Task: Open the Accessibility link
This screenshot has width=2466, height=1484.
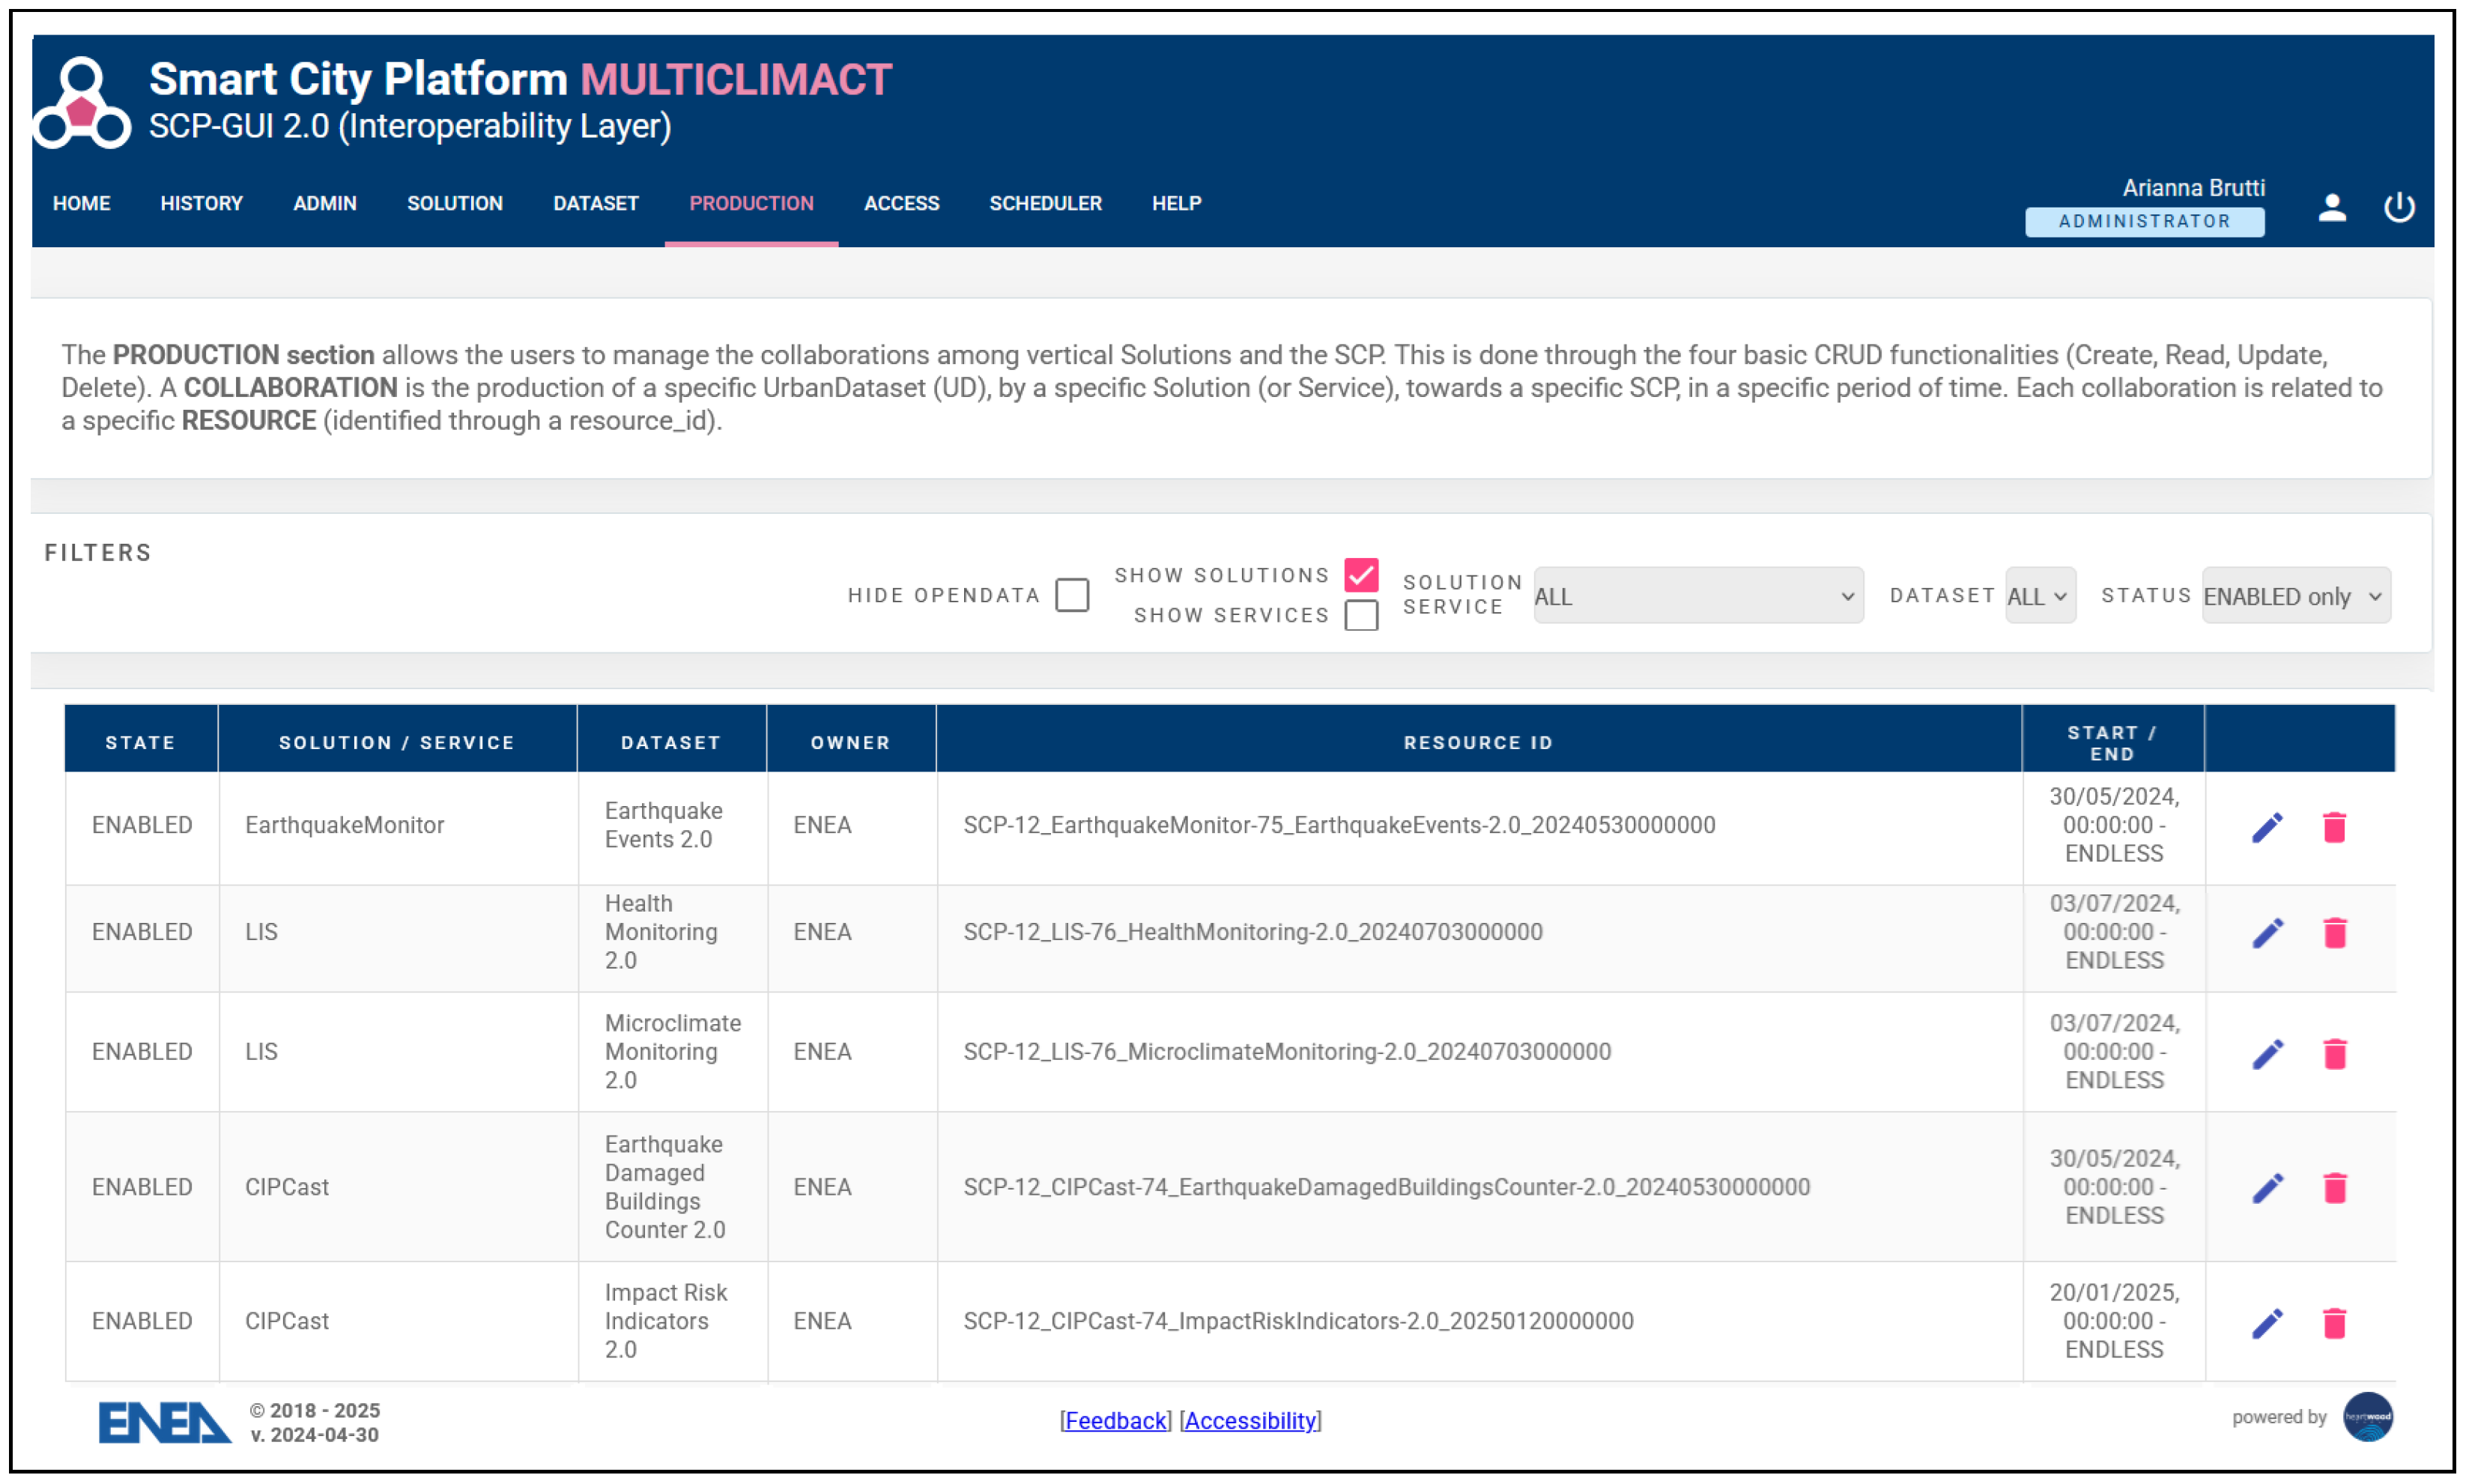Action: point(1250,1420)
